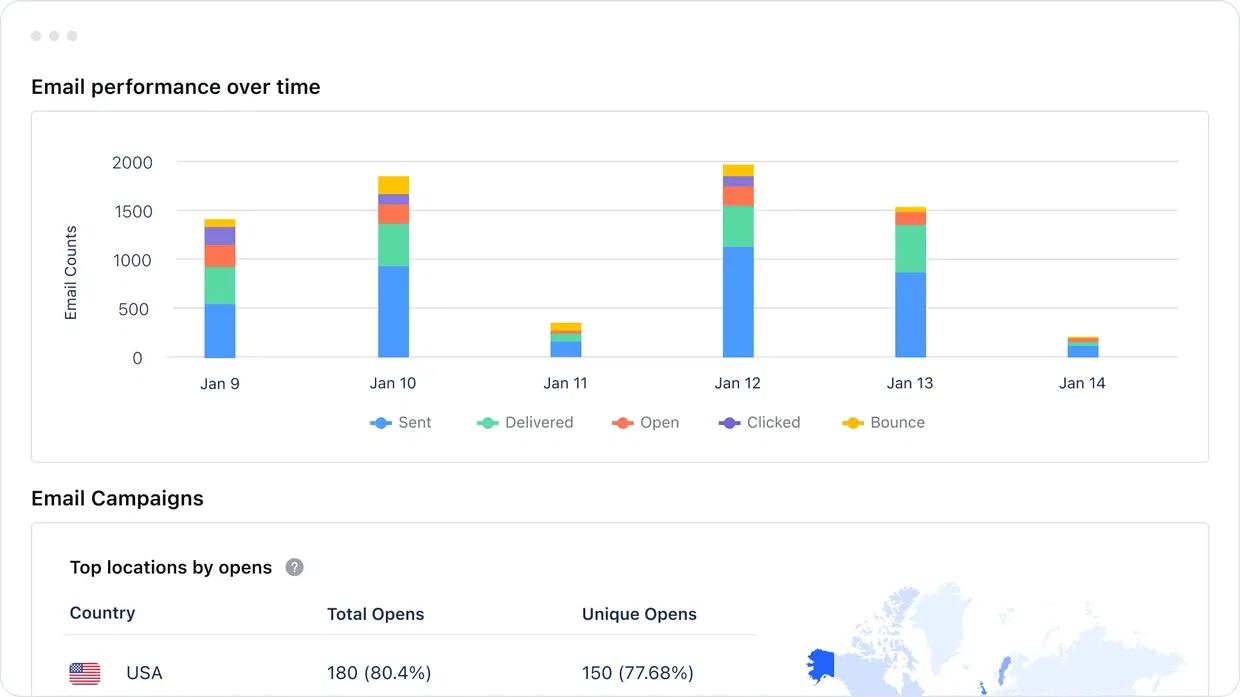1240x697 pixels.
Task: Click the middle gray window dot
Action: coord(54,35)
